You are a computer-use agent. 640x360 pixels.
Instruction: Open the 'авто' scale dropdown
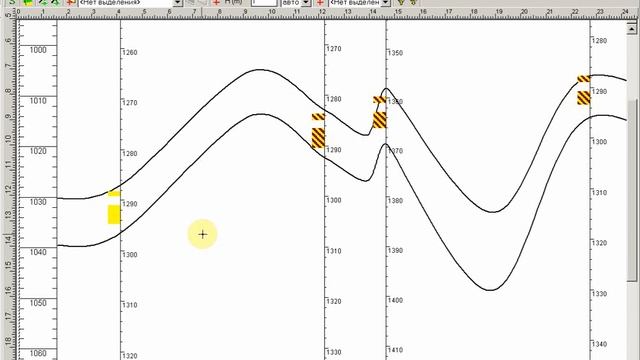tap(306, 2)
